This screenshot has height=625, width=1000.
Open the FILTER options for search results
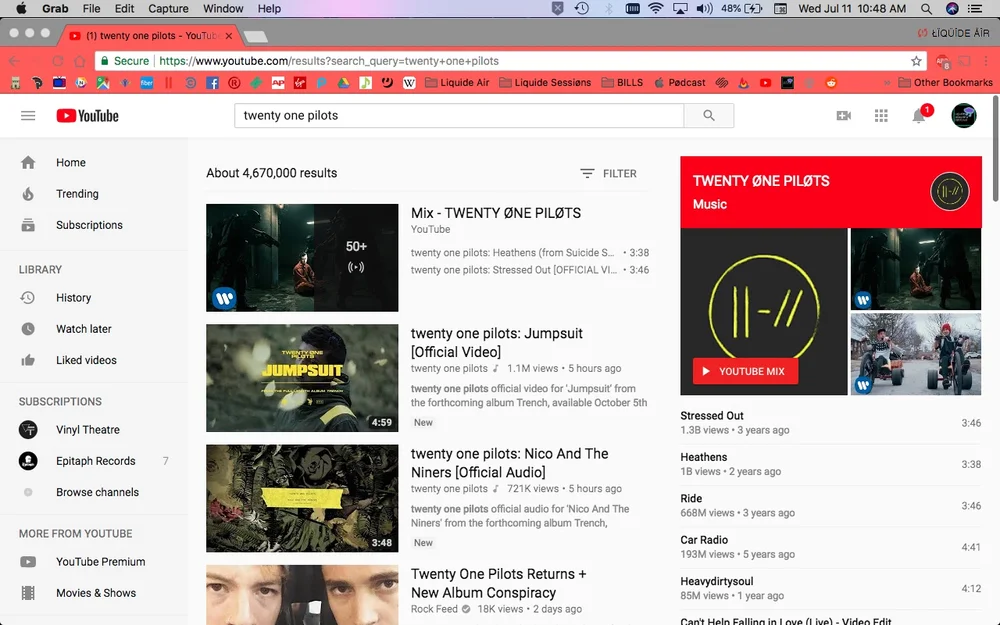[x=608, y=173]
